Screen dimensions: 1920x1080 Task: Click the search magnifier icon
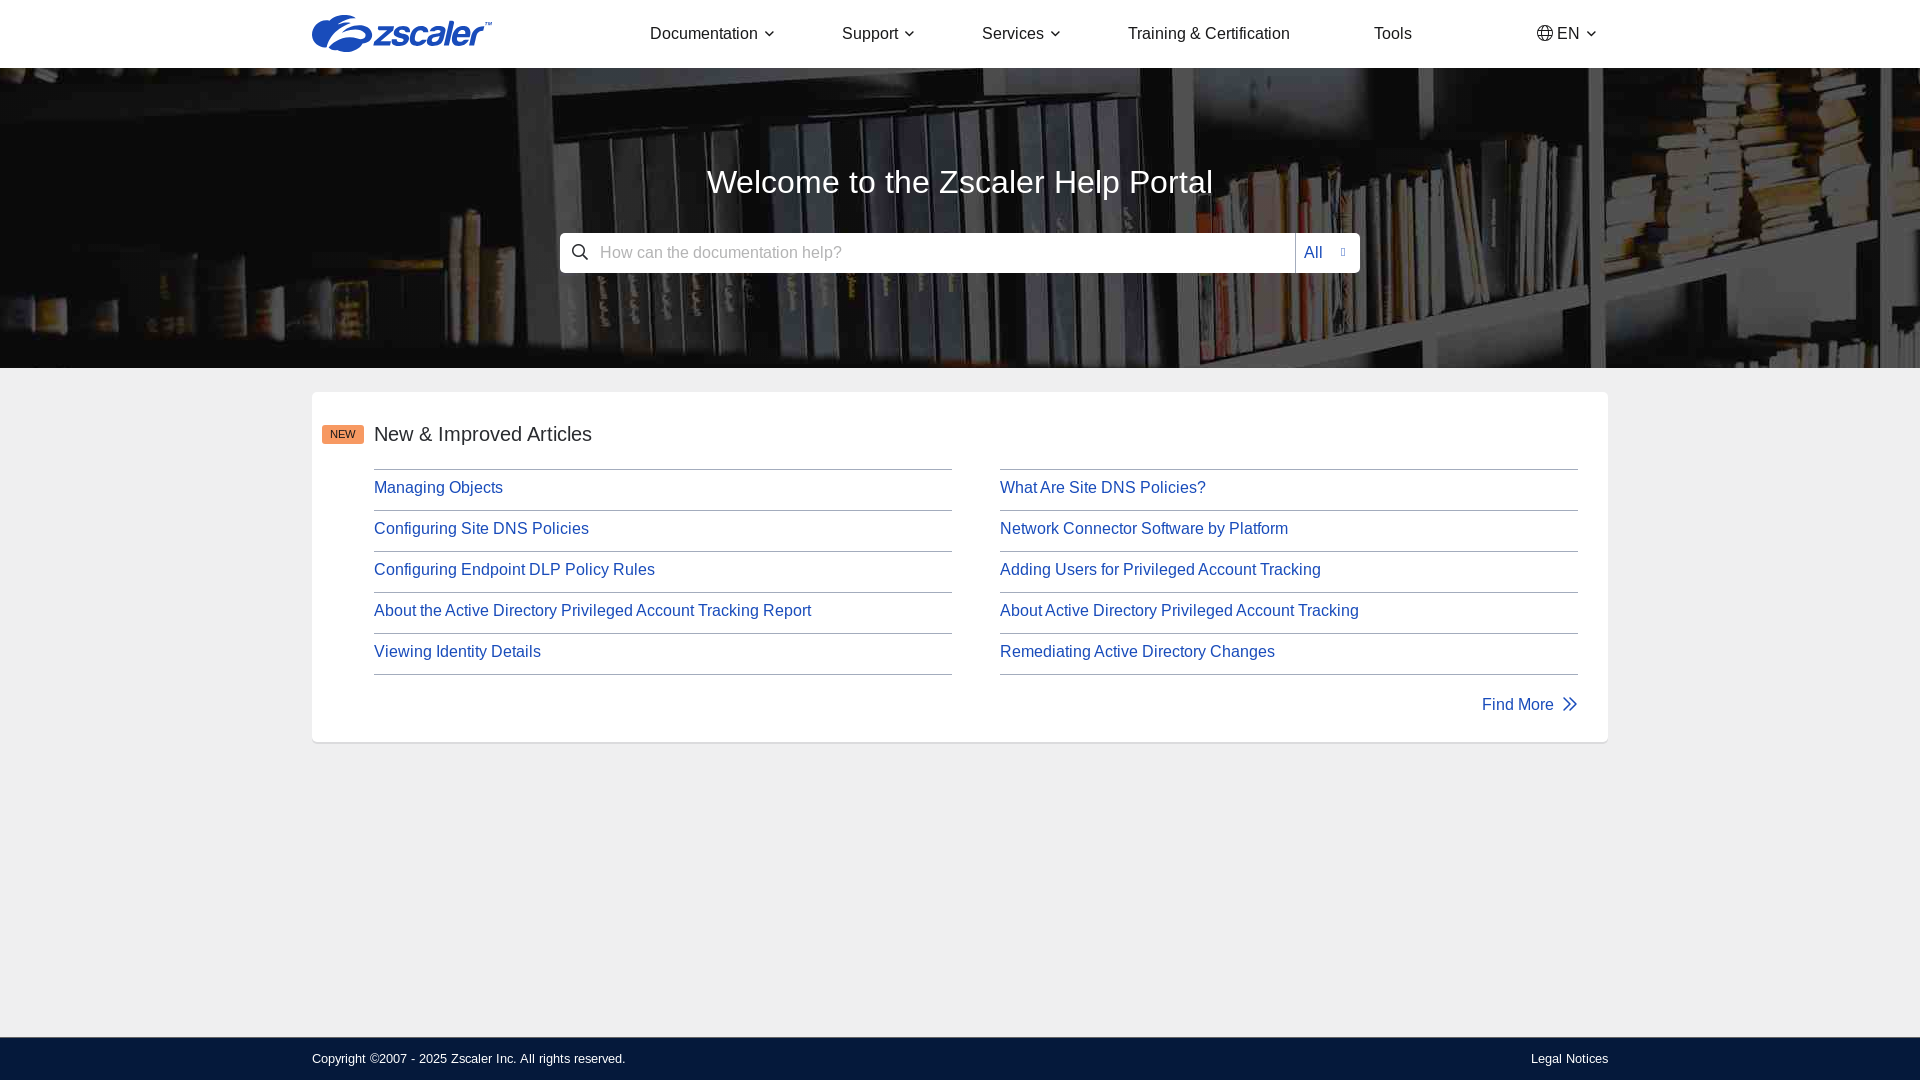coord(580,253)
